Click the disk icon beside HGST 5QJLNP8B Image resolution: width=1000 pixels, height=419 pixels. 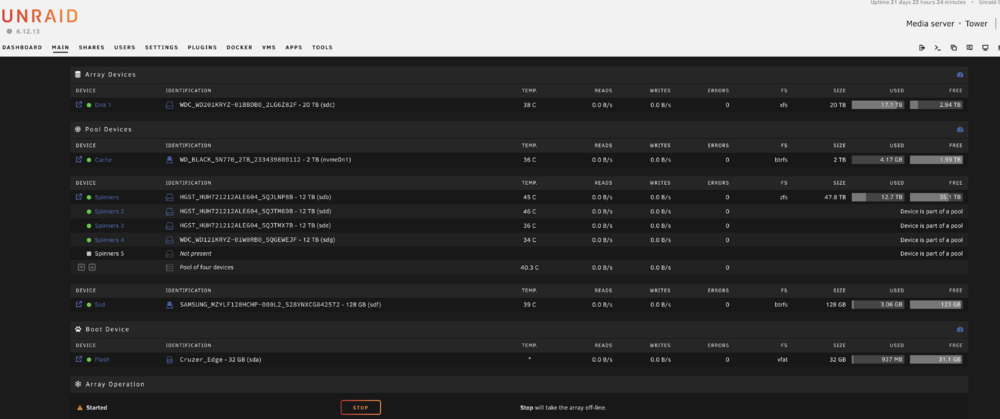coord(170,197)
